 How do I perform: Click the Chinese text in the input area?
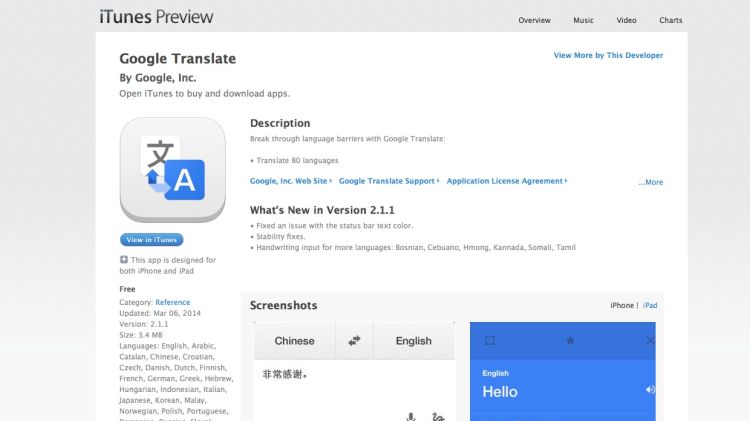(285, 374)
